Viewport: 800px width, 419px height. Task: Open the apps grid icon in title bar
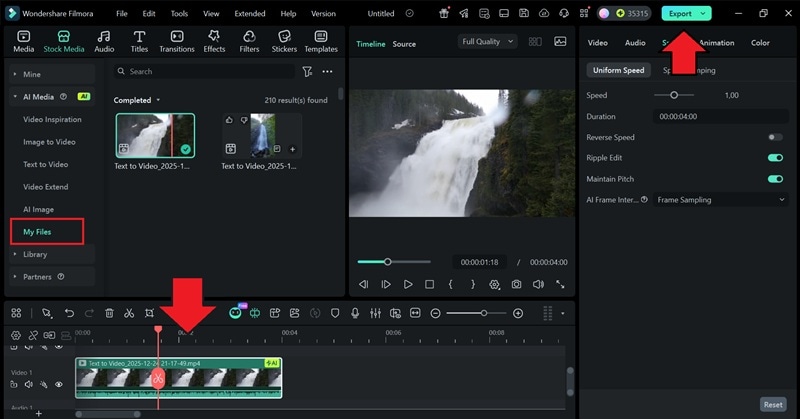(584, 13)
